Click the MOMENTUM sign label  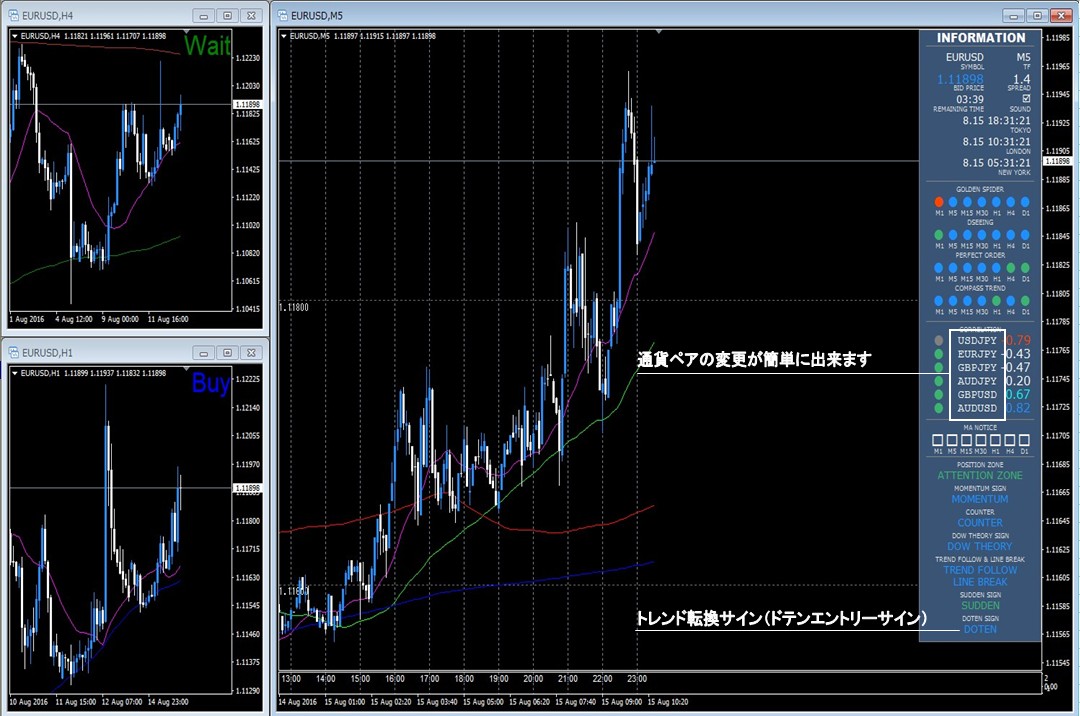979,499
